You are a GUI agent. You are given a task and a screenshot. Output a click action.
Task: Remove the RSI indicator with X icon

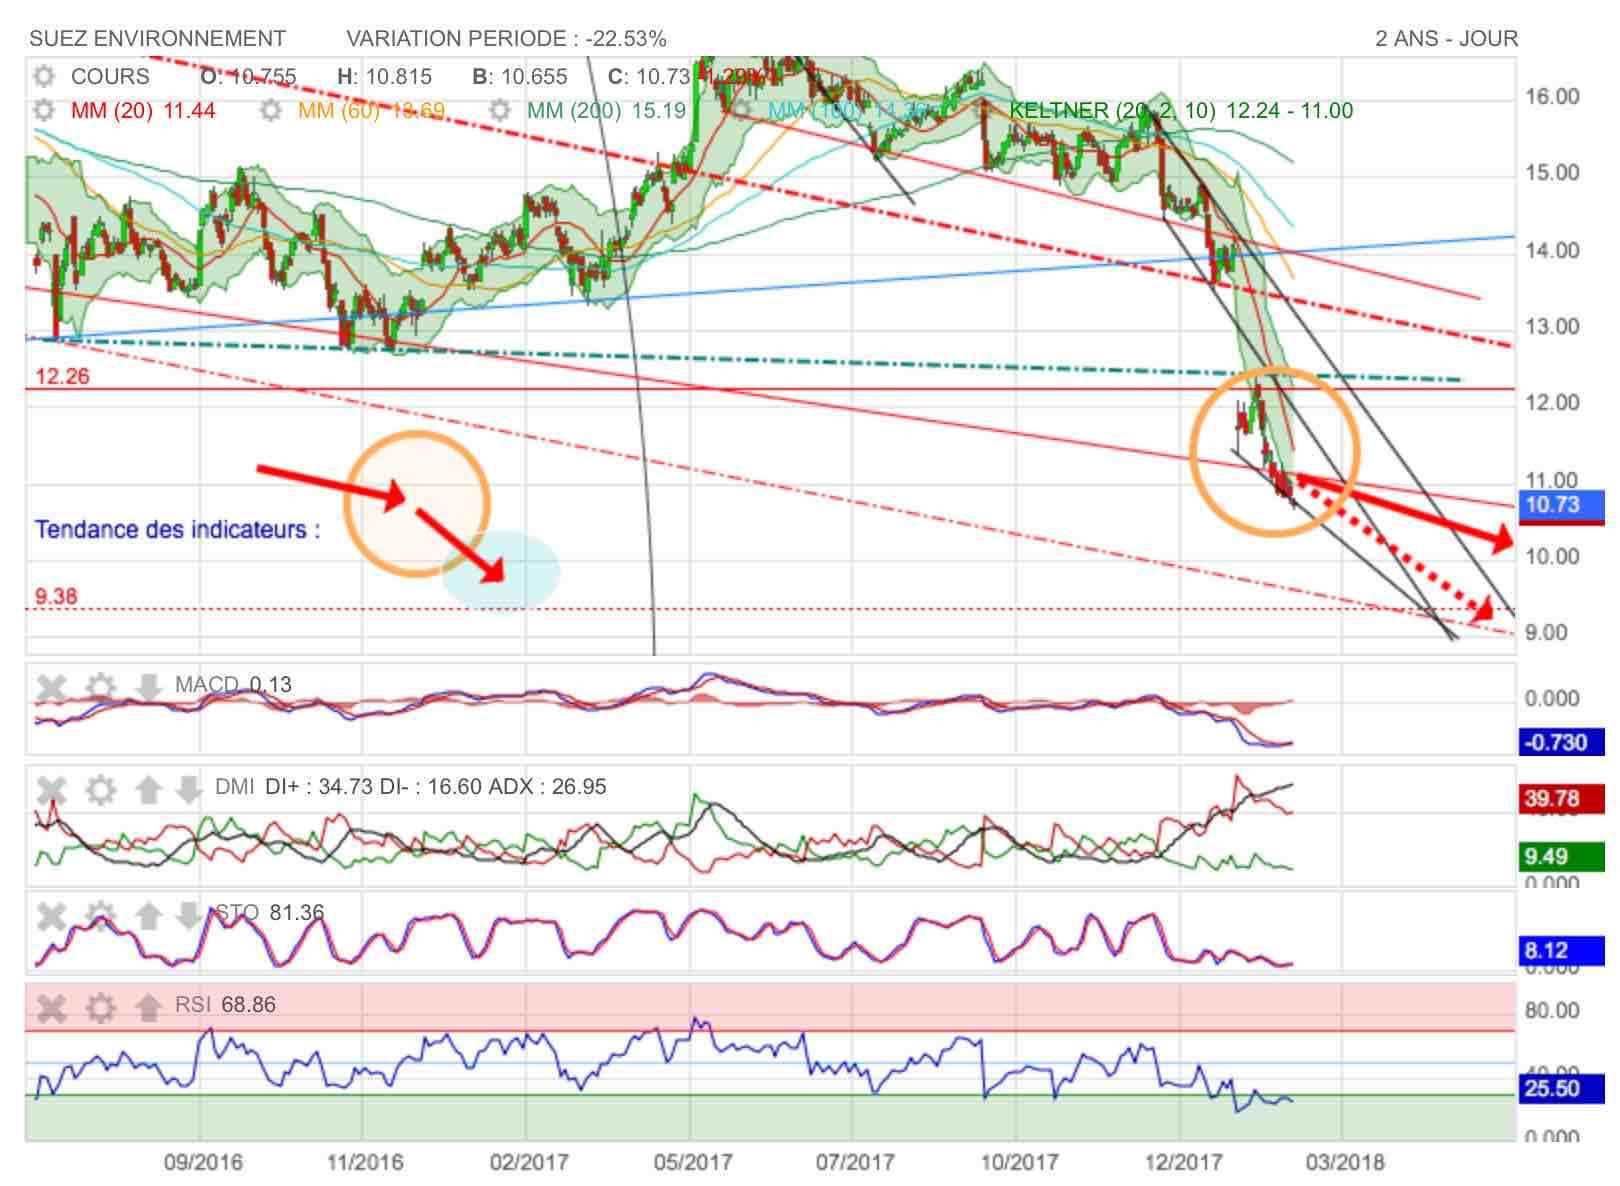51,1007
